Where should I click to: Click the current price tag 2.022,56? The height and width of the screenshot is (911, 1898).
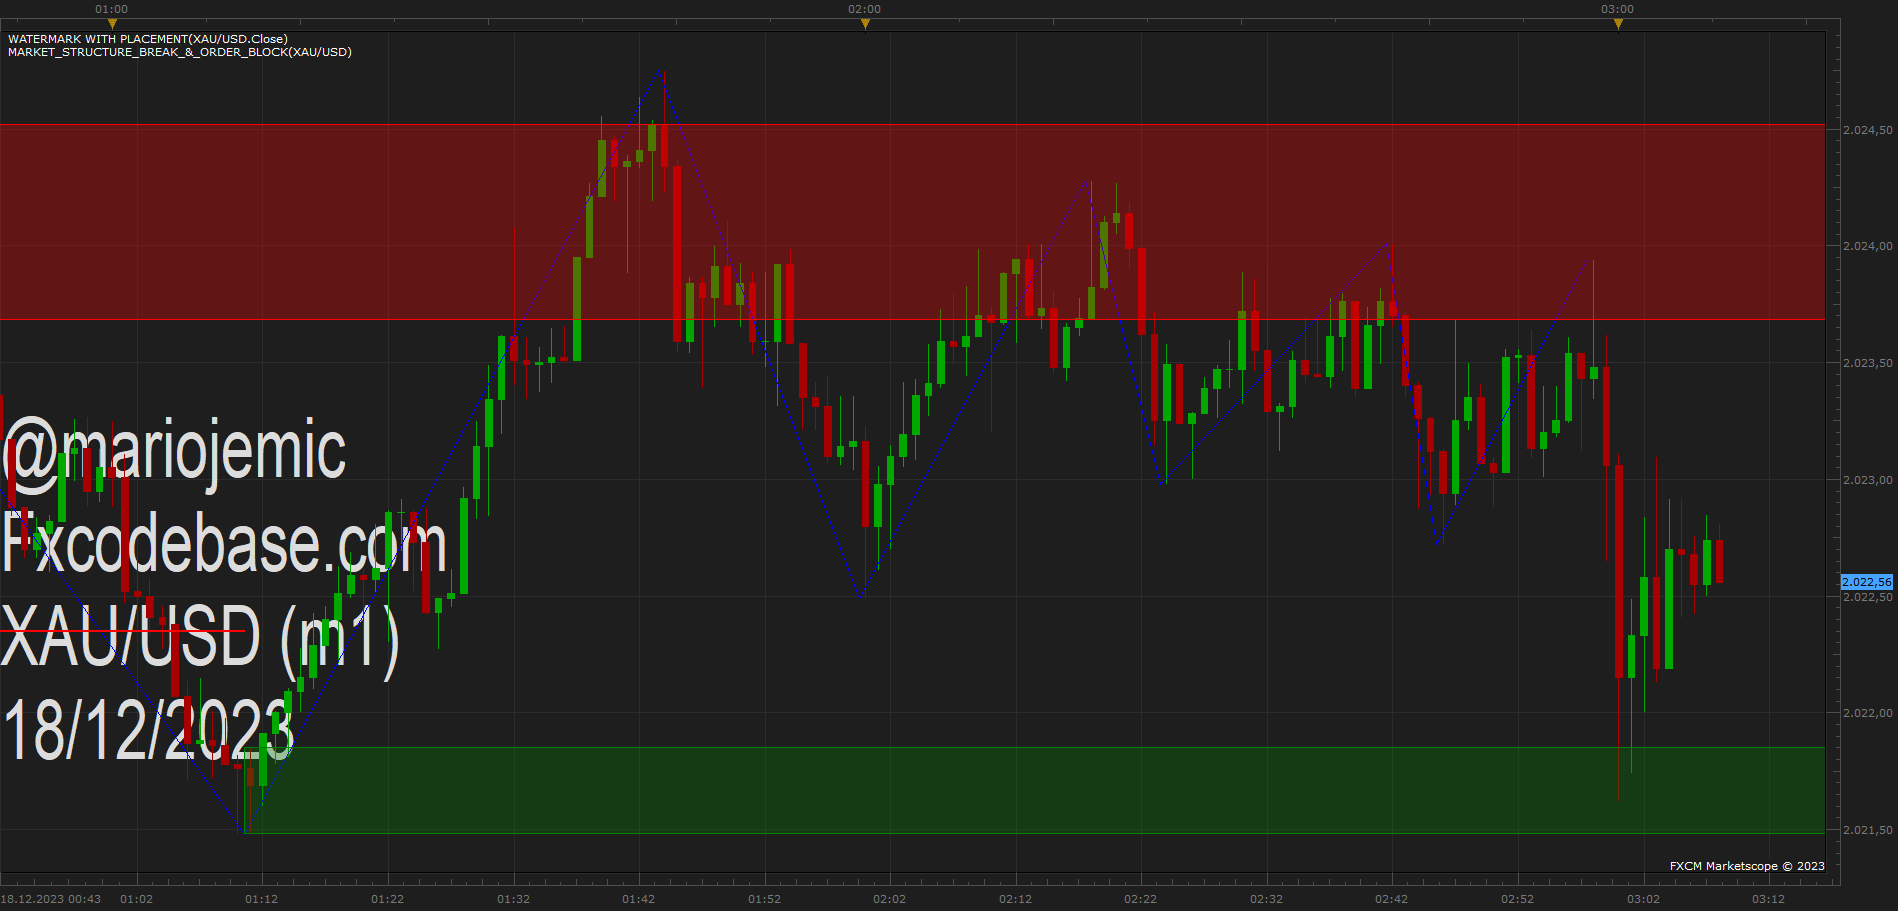[1867, 582]
